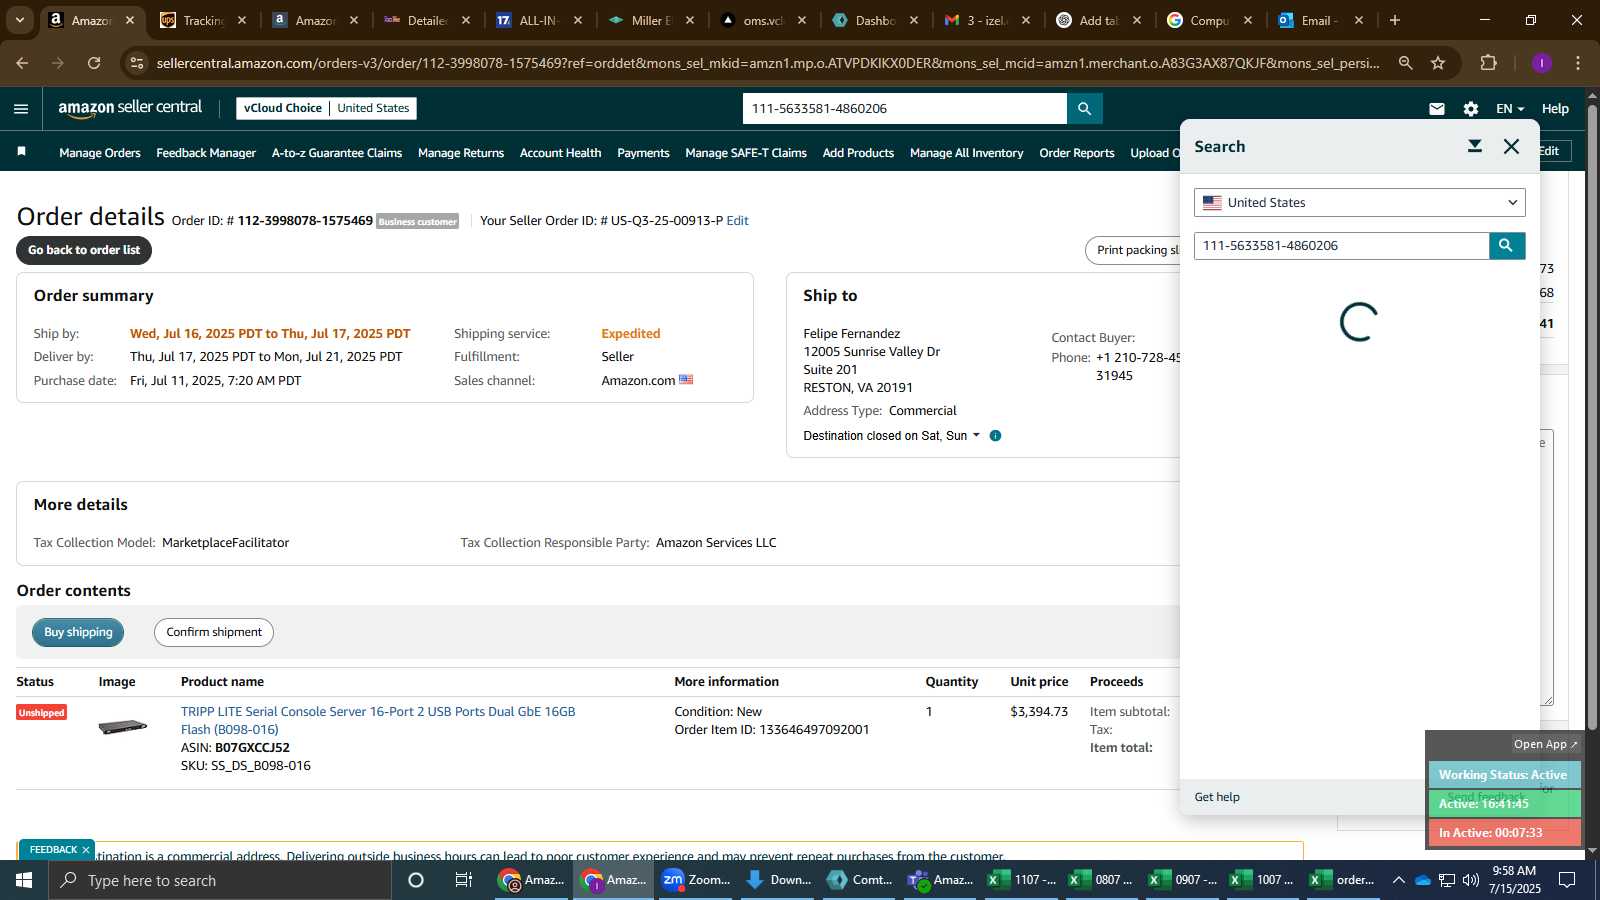Image resolution: width=1600 pixels, height=900 pixels.
Task: Open the tab search dropdown arrow
Action: click(x=19, y=20)
